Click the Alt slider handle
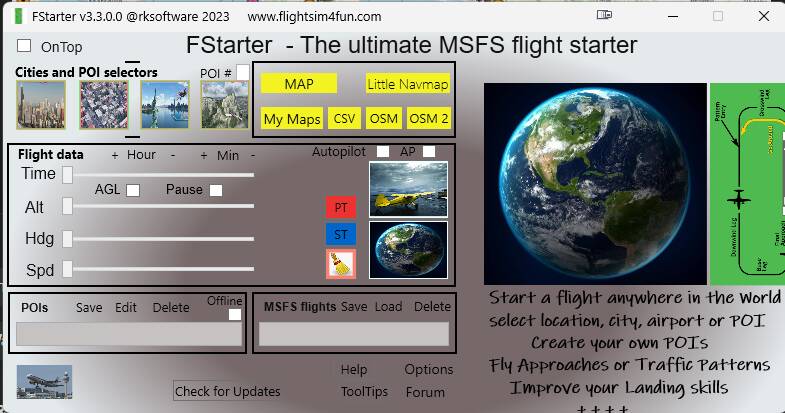This screenshot has width=785, height=413. tap(68, 206)
